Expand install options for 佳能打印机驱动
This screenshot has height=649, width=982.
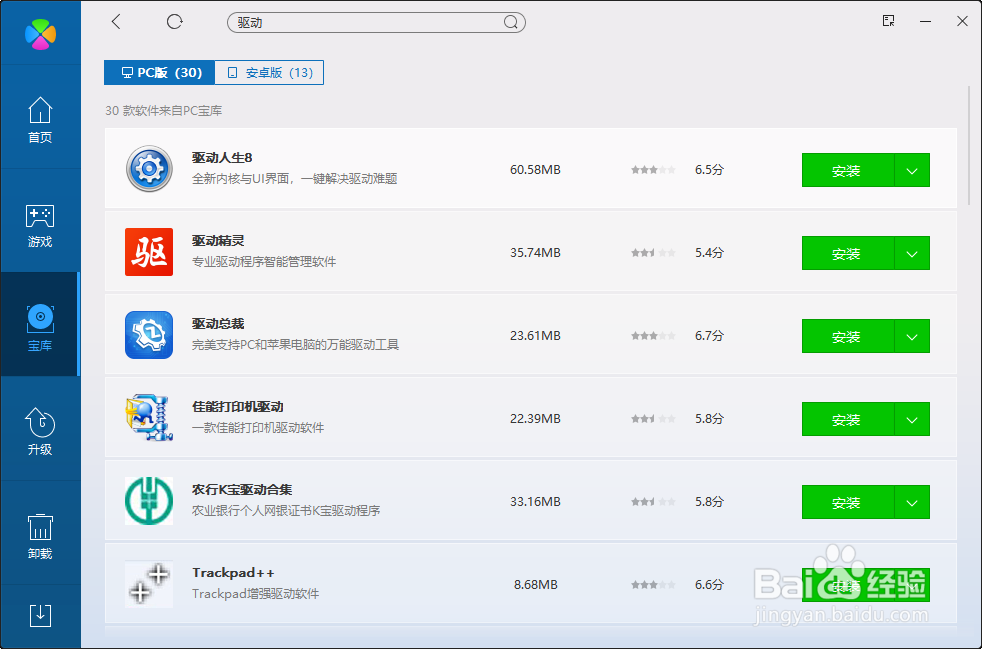(912, 419)
